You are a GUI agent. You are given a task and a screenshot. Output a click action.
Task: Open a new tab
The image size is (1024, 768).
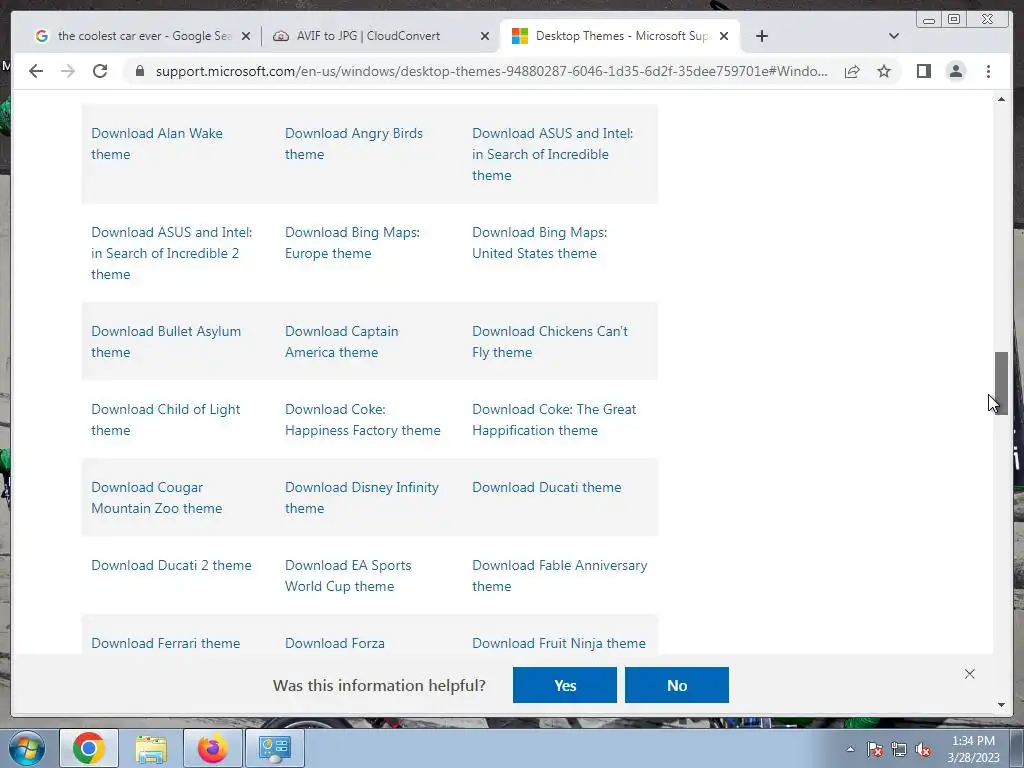(x=761, y=36)
